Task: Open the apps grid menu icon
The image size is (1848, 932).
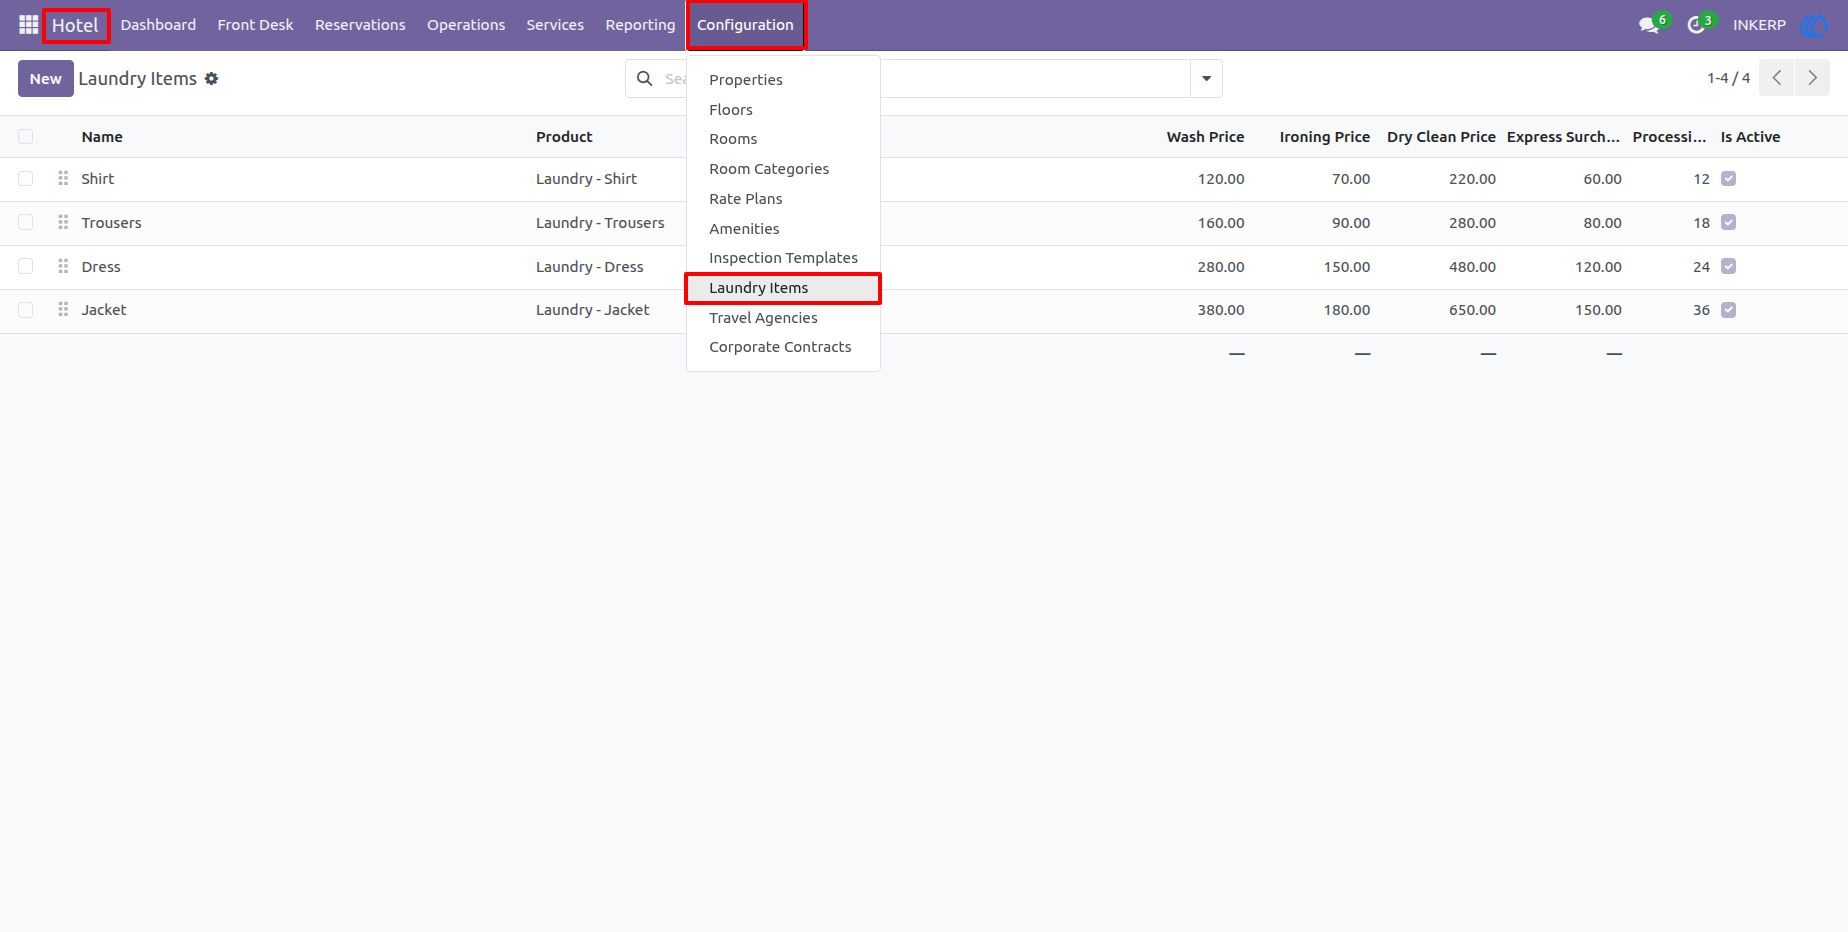Action: pos(28,25)
